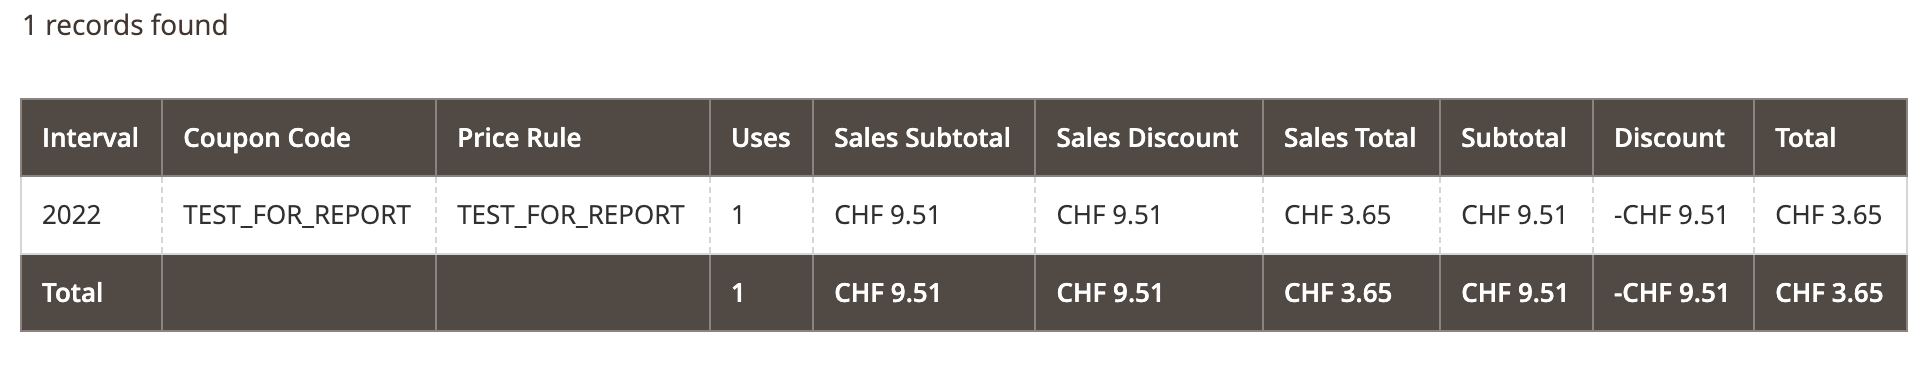Click the footer row Sales Subtotal CHF 9.51
The width and height of the screenshot is (1930, 392).
888,293
